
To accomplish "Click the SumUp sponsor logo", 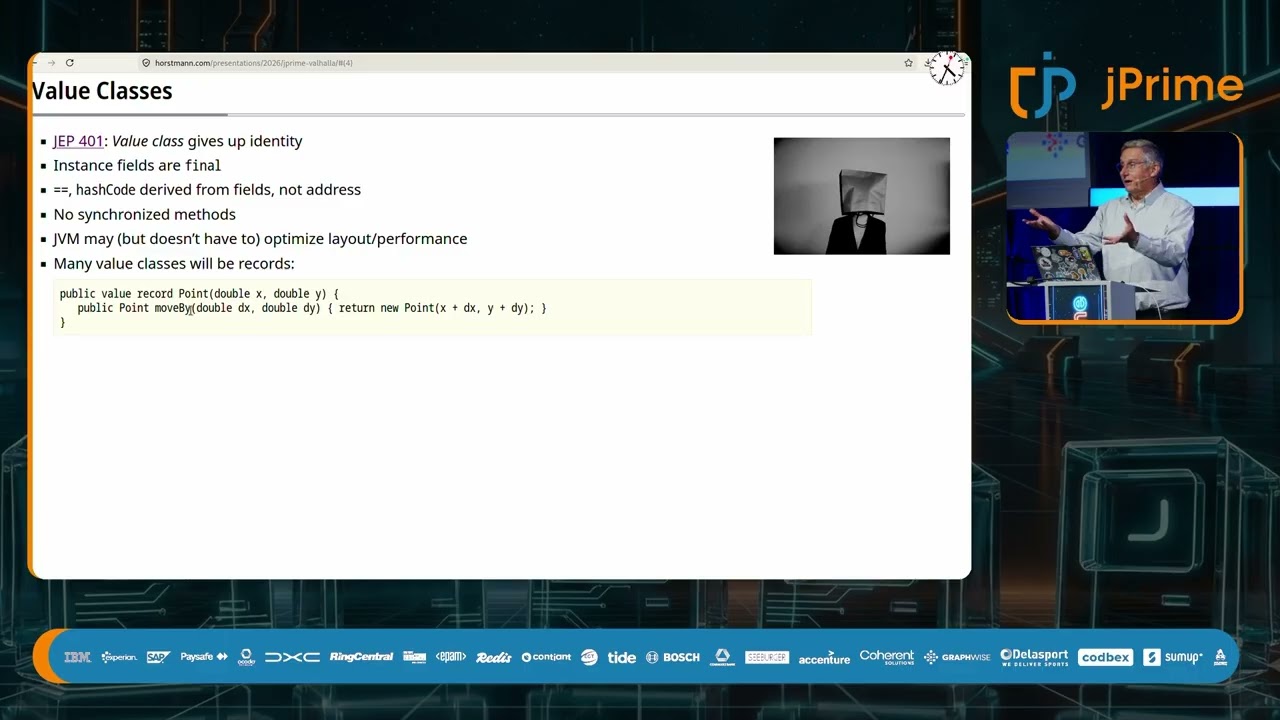I will (1173, 657).
